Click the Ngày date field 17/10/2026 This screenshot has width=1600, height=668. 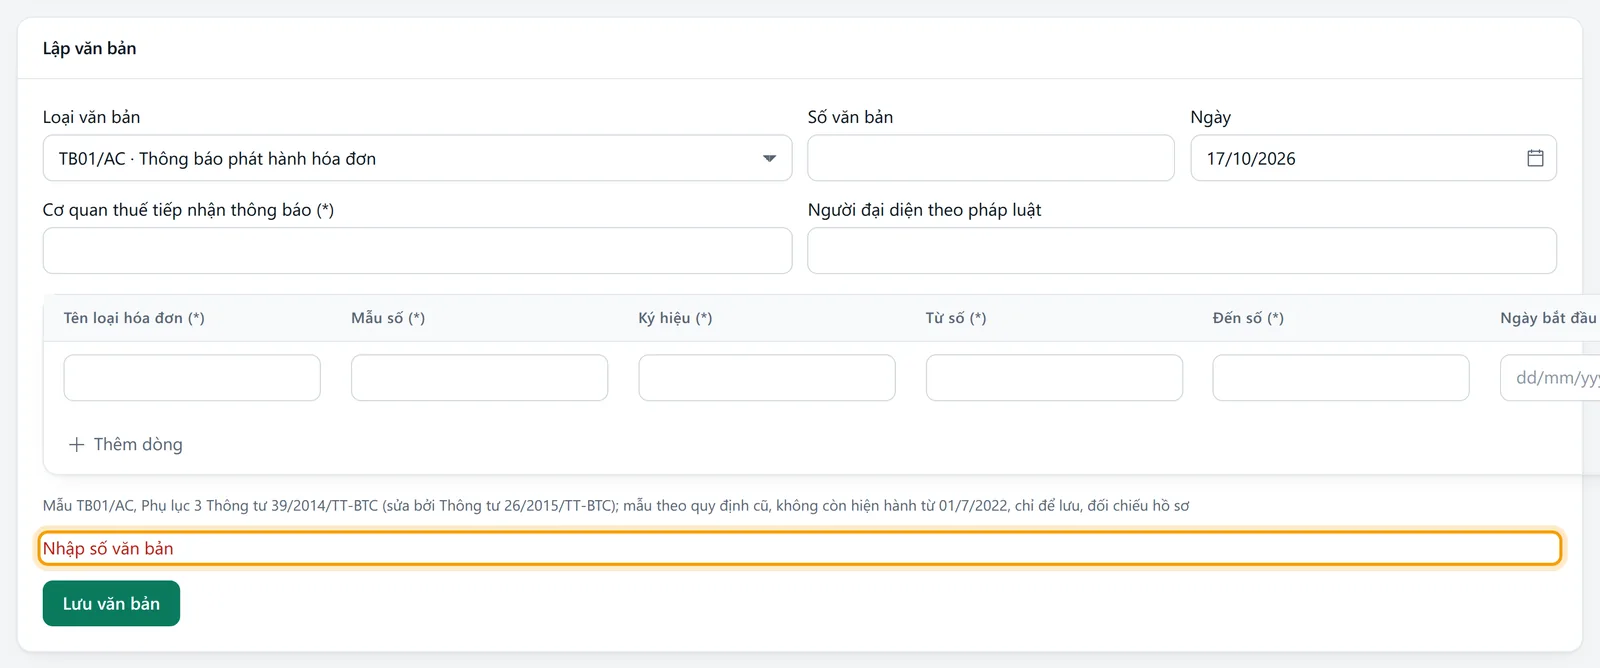click(1373, 158)
